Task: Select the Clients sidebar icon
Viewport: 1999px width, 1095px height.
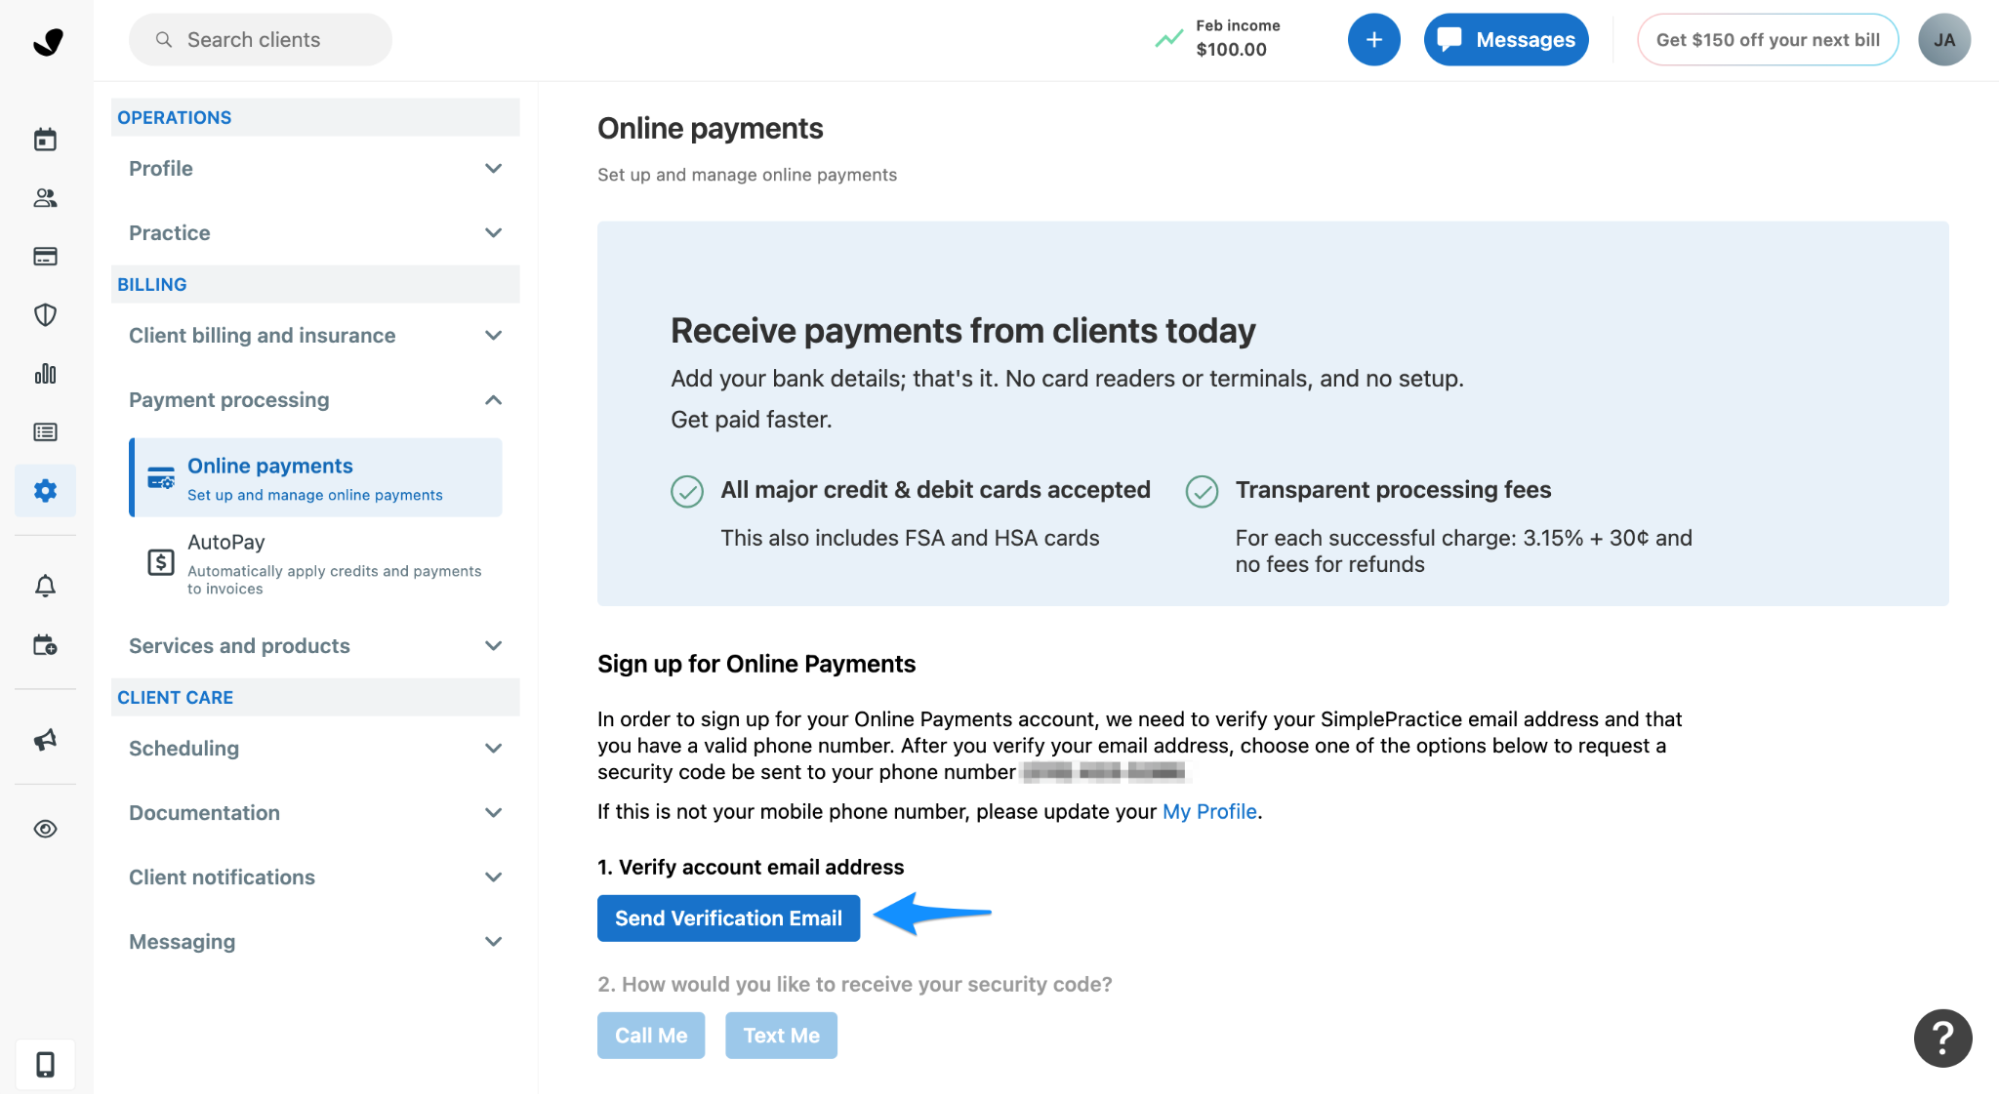Action: 46,197
